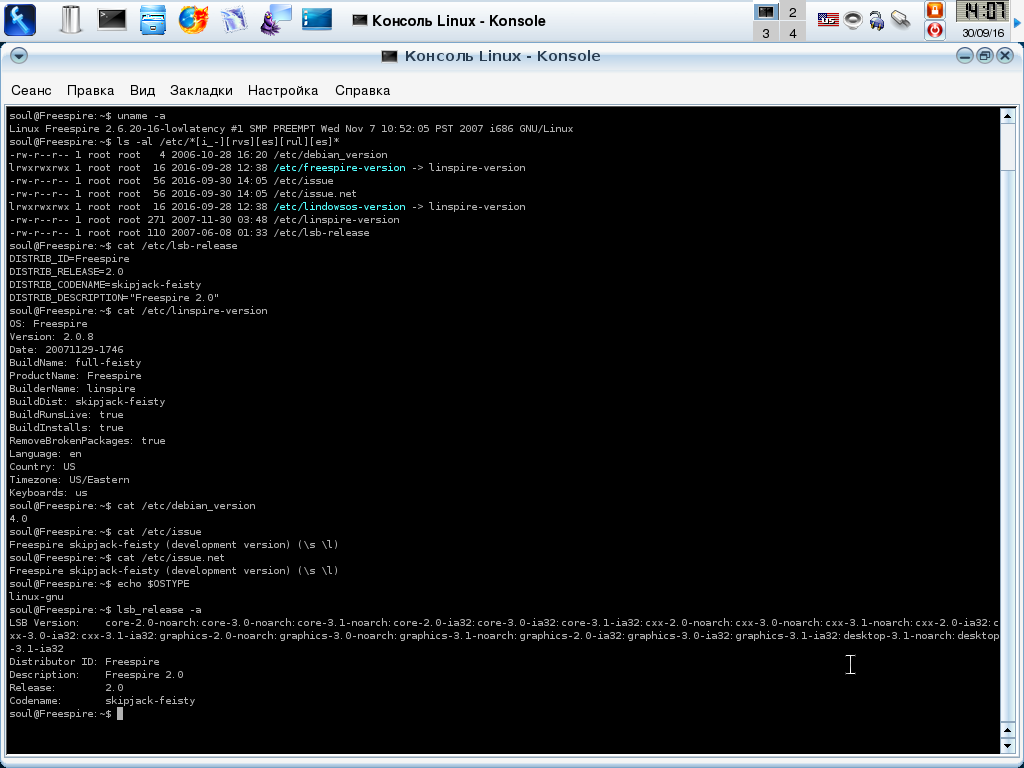The image size is (1024, 768).
Task: Click the 'linux-gnu' output line
Action: [36, 597]
